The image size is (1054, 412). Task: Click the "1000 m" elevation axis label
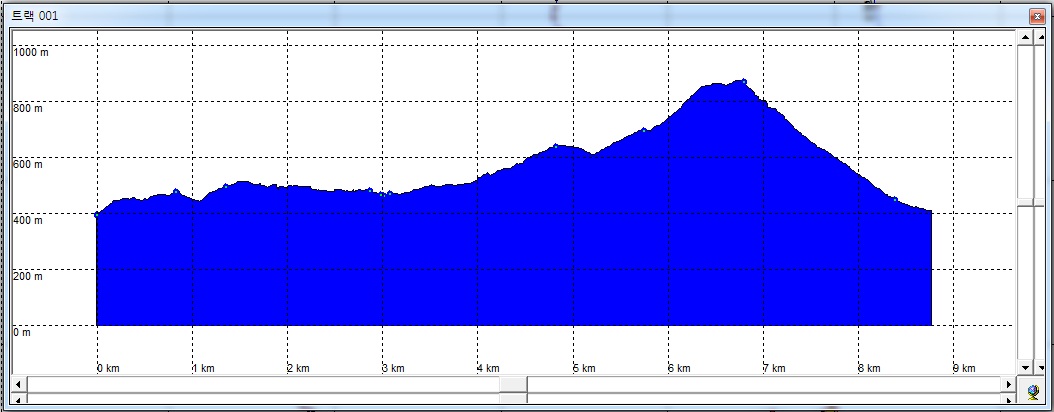pyautogui.click(x=31, y=52)
